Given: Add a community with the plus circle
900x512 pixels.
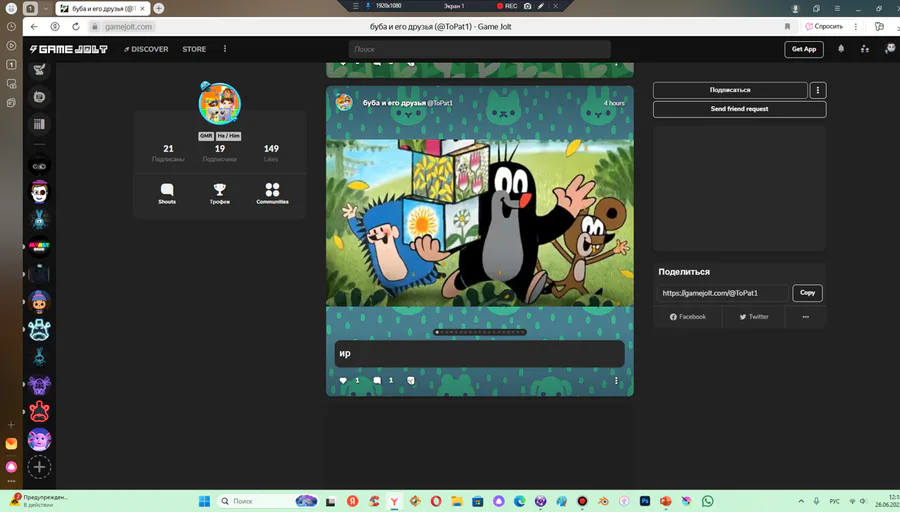Looking at the screenshot, I should (39, 467).
